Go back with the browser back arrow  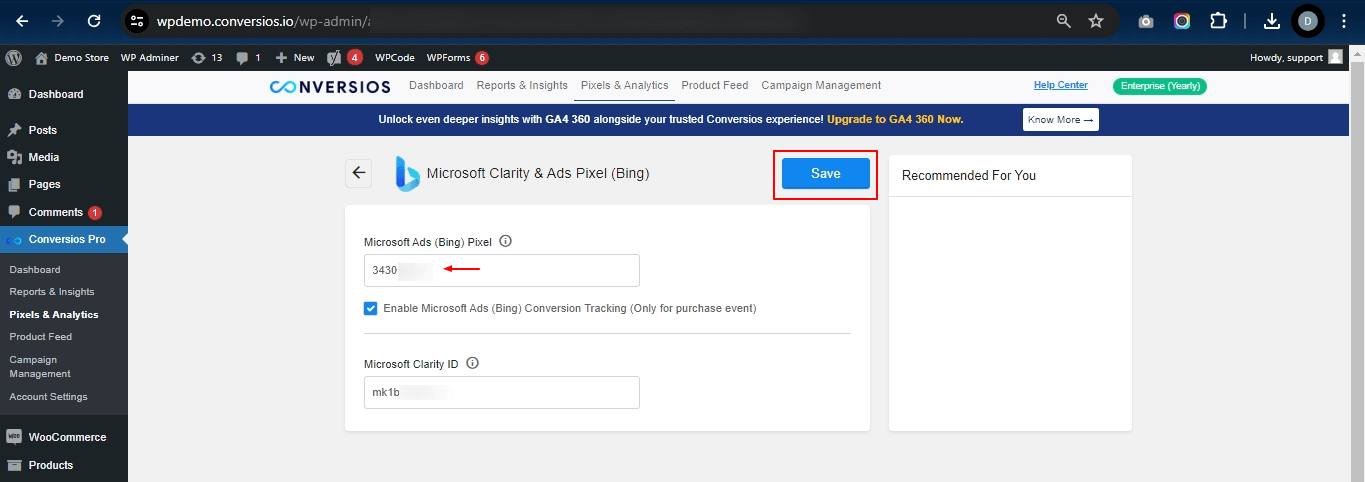coord(22,20)
